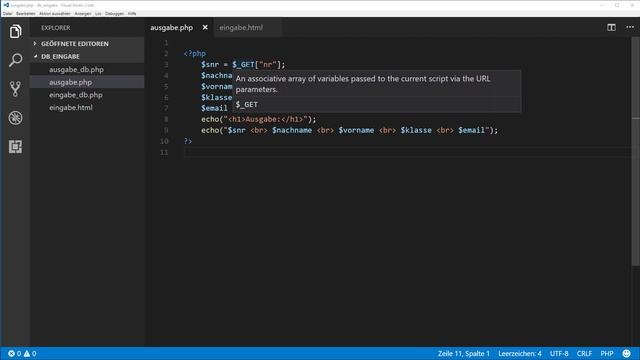This screenshot has height=360, width=640.
Task: Click Leerzeichen: 4 indentation setting
Action: pos(520,353)
